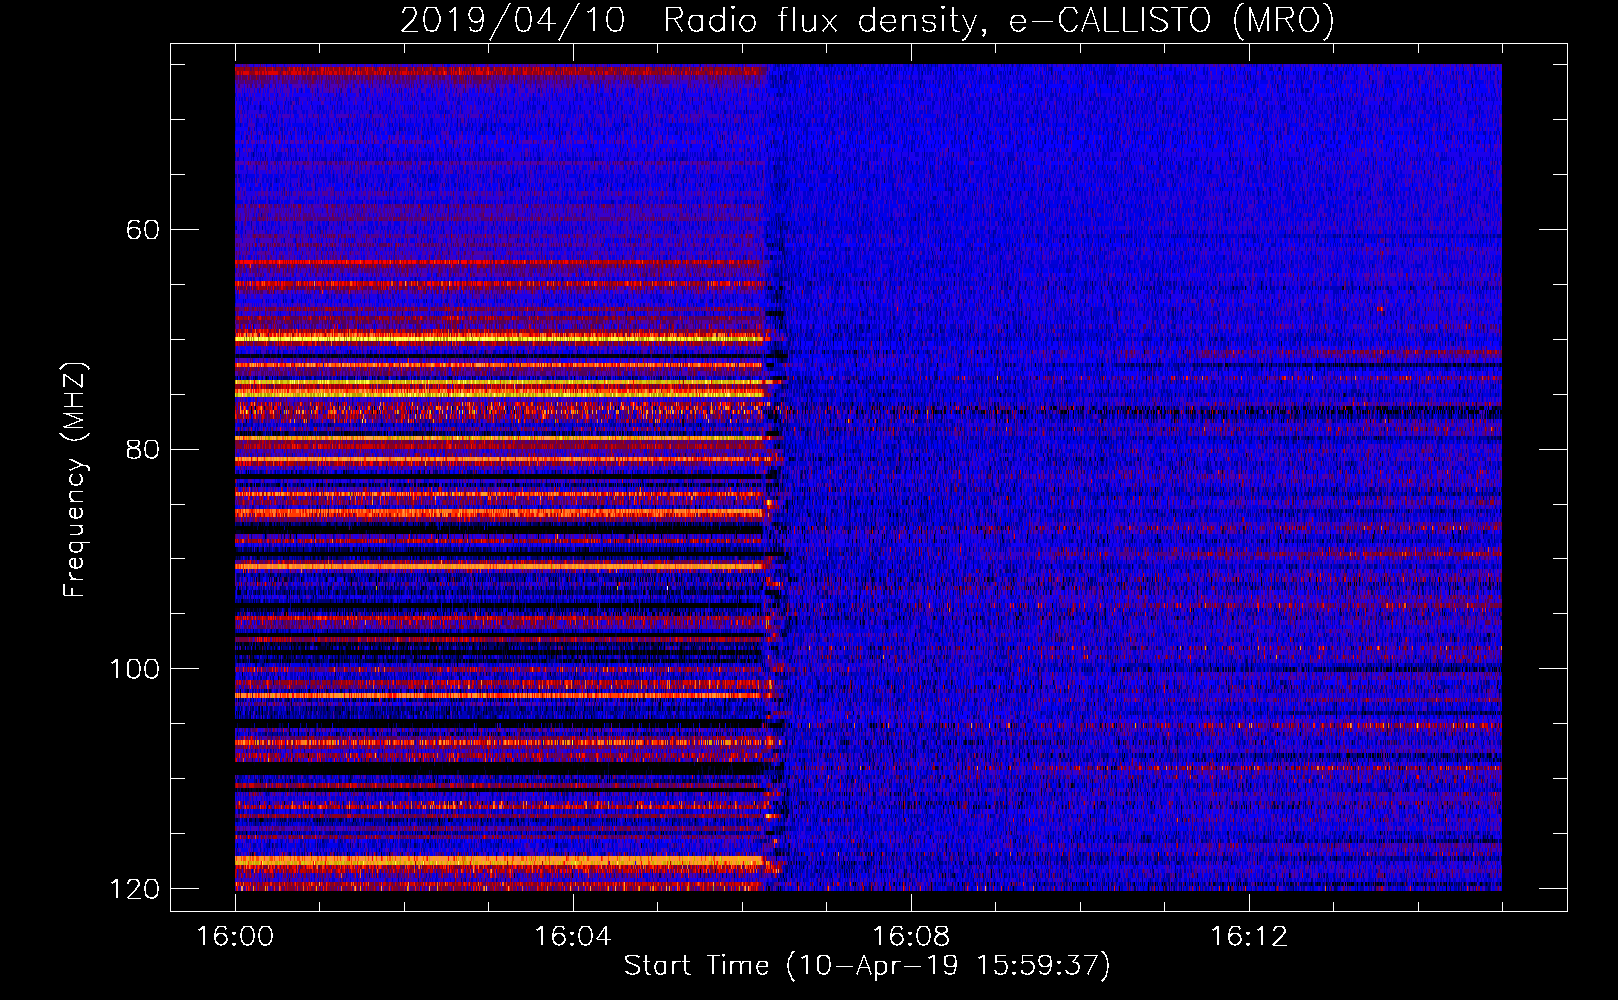Click the 16:00 time tick label
The image size is (1618, 1000).
click(x=235, y=937)
